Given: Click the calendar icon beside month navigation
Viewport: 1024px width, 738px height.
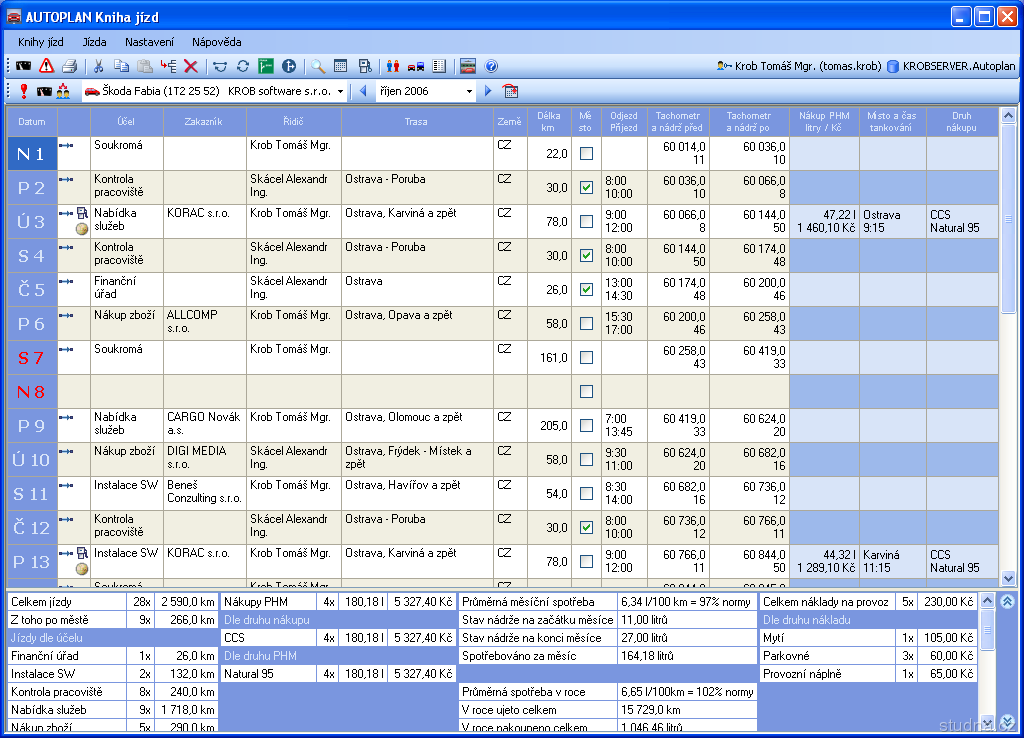Looking at the screenshot, I should click(510, 91).
